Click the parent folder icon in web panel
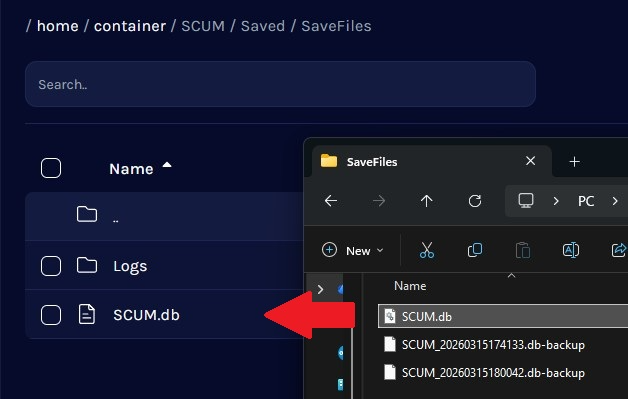Screen dimensions: 628x399 tap(87, 214)
